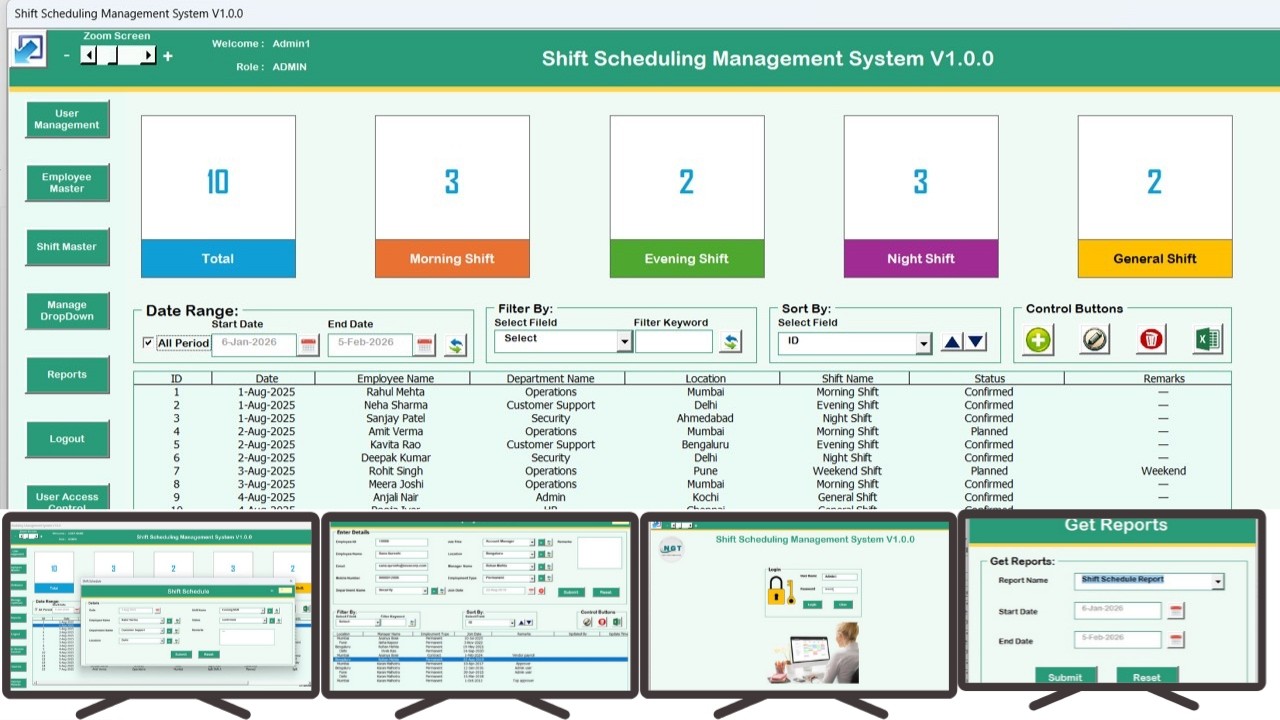
Task: Toggle the All Period checkbox
Action: 149,343
